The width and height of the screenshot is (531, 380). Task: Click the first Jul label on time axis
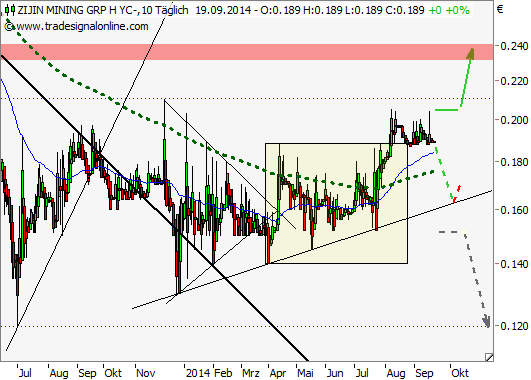tap(25, 373)
